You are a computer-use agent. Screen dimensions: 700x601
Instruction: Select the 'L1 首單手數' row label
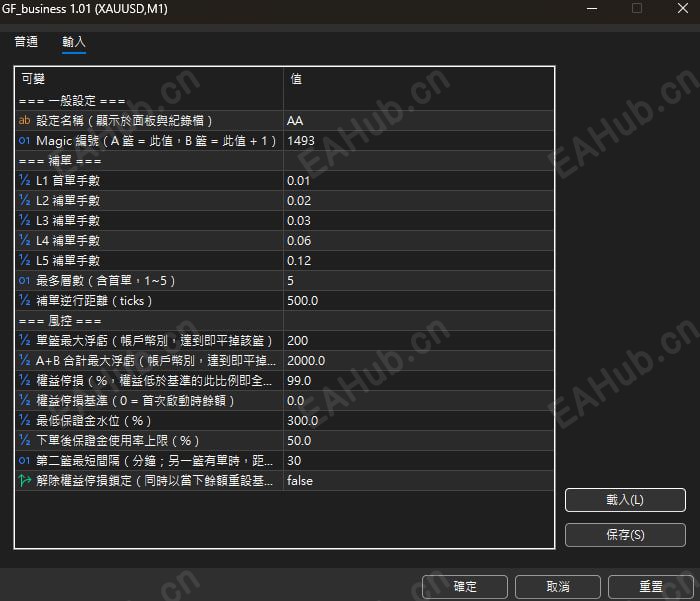coord(68,180)
